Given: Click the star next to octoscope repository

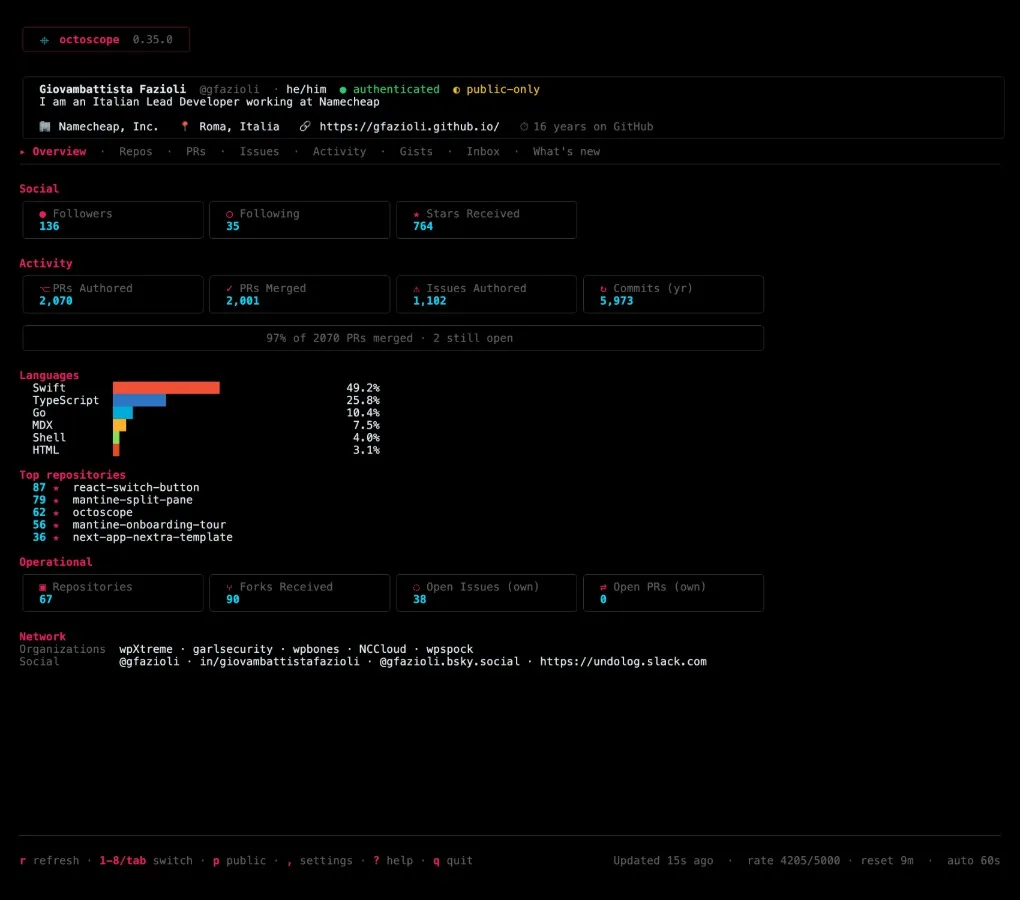Looking at the screenshot, I should 56,512.
